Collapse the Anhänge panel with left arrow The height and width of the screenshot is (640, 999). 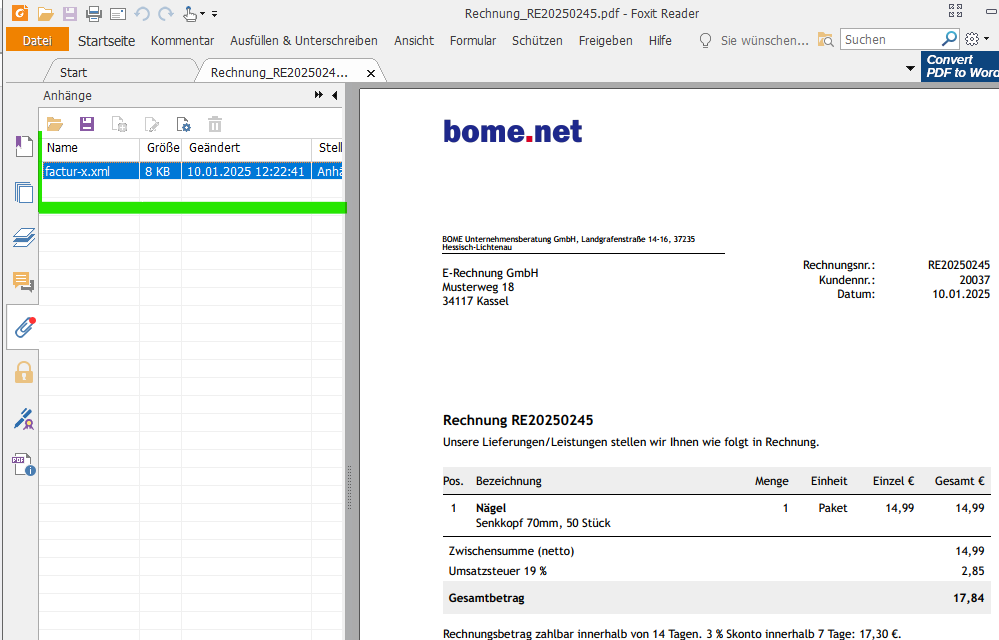tap(334, 96)
